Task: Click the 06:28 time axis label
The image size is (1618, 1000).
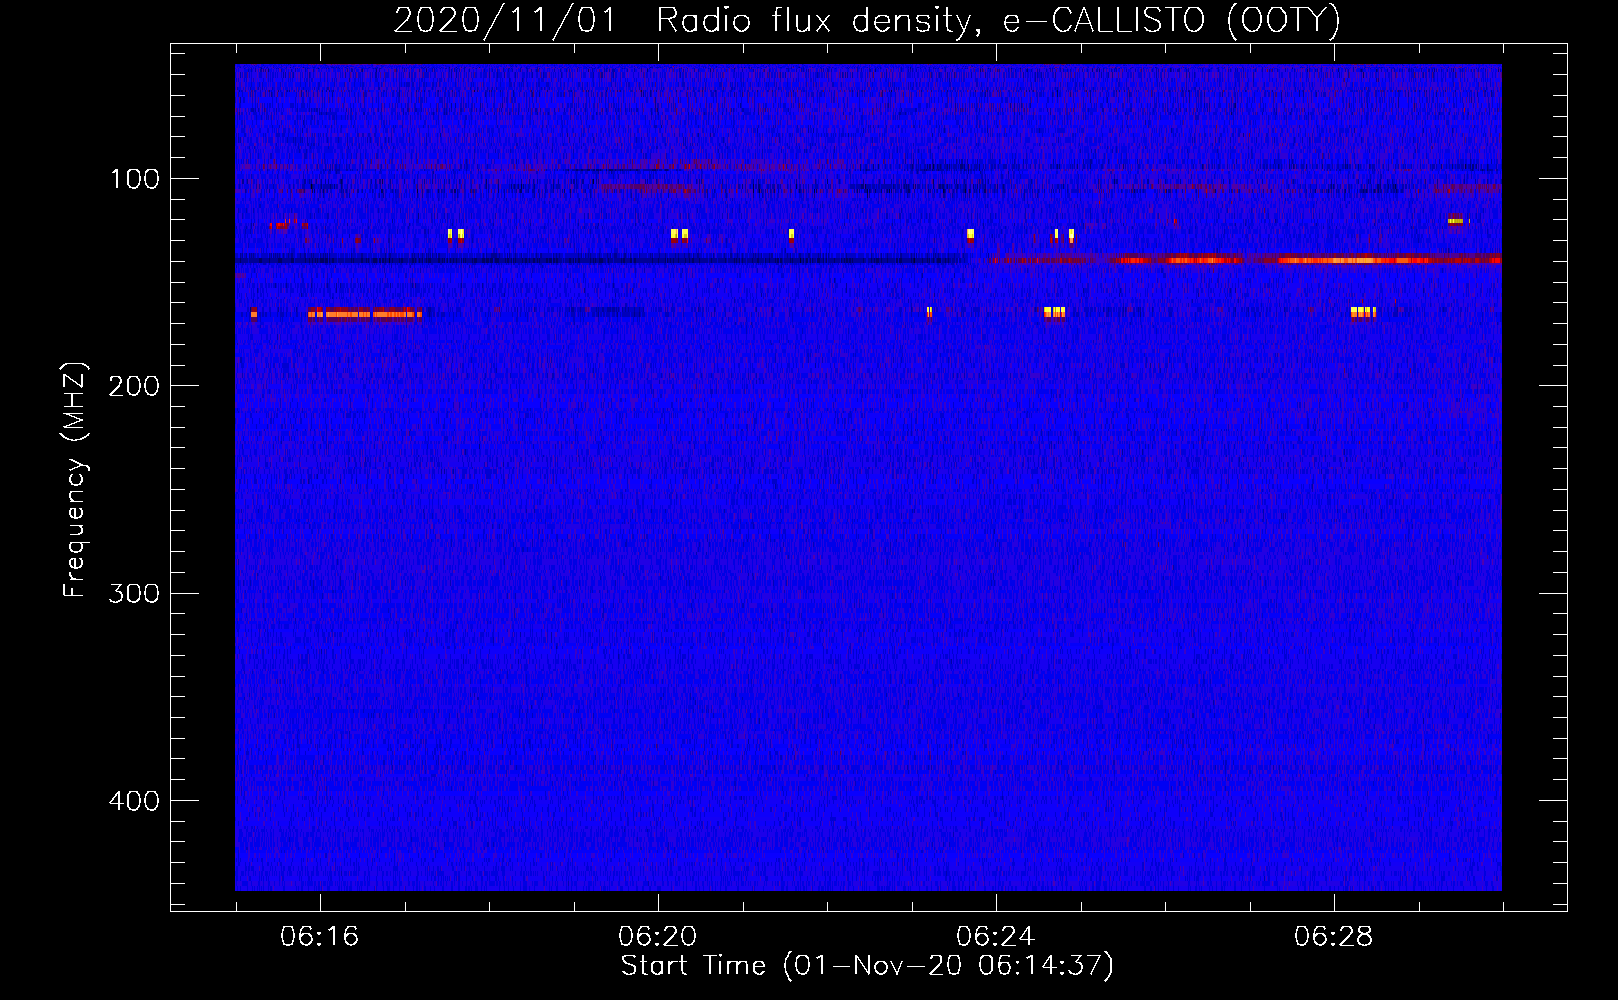Action: coord(1334,937)
